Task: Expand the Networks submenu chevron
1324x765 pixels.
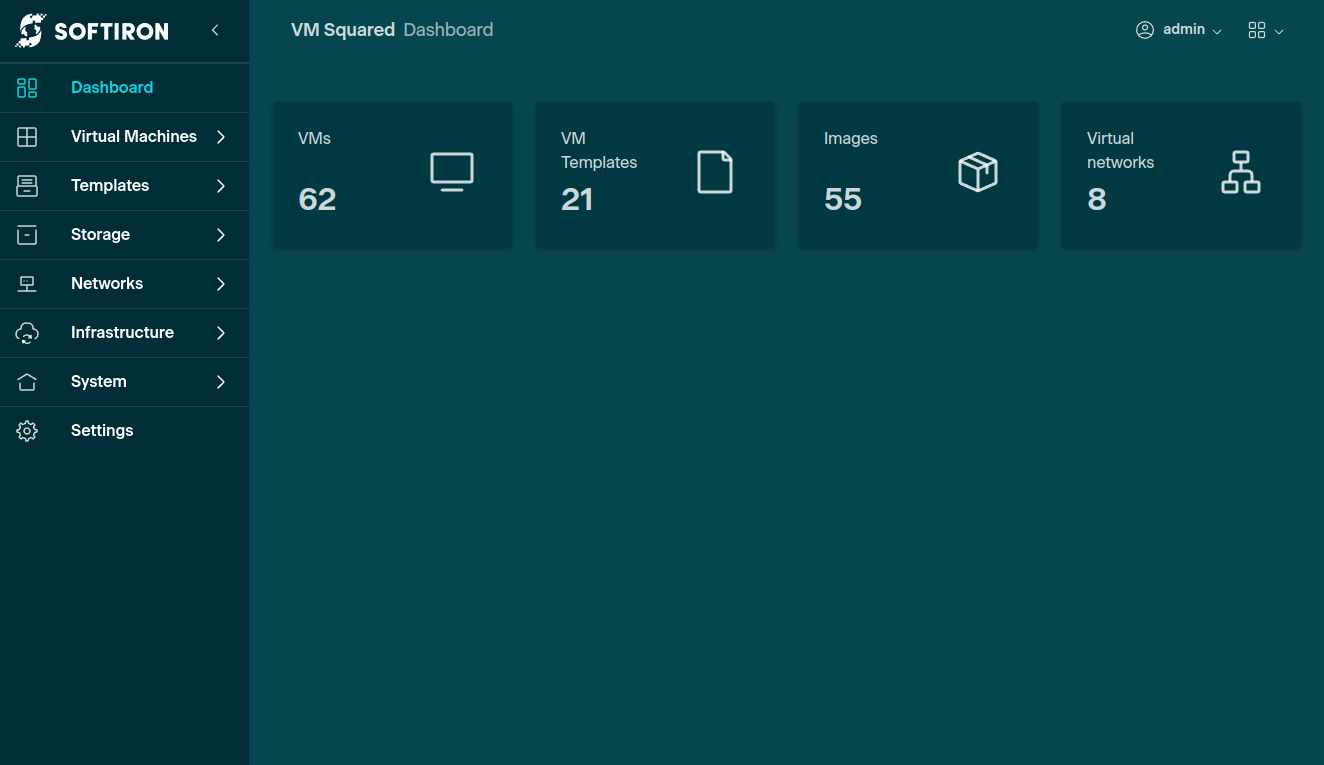Action: [x=221, y=284]
